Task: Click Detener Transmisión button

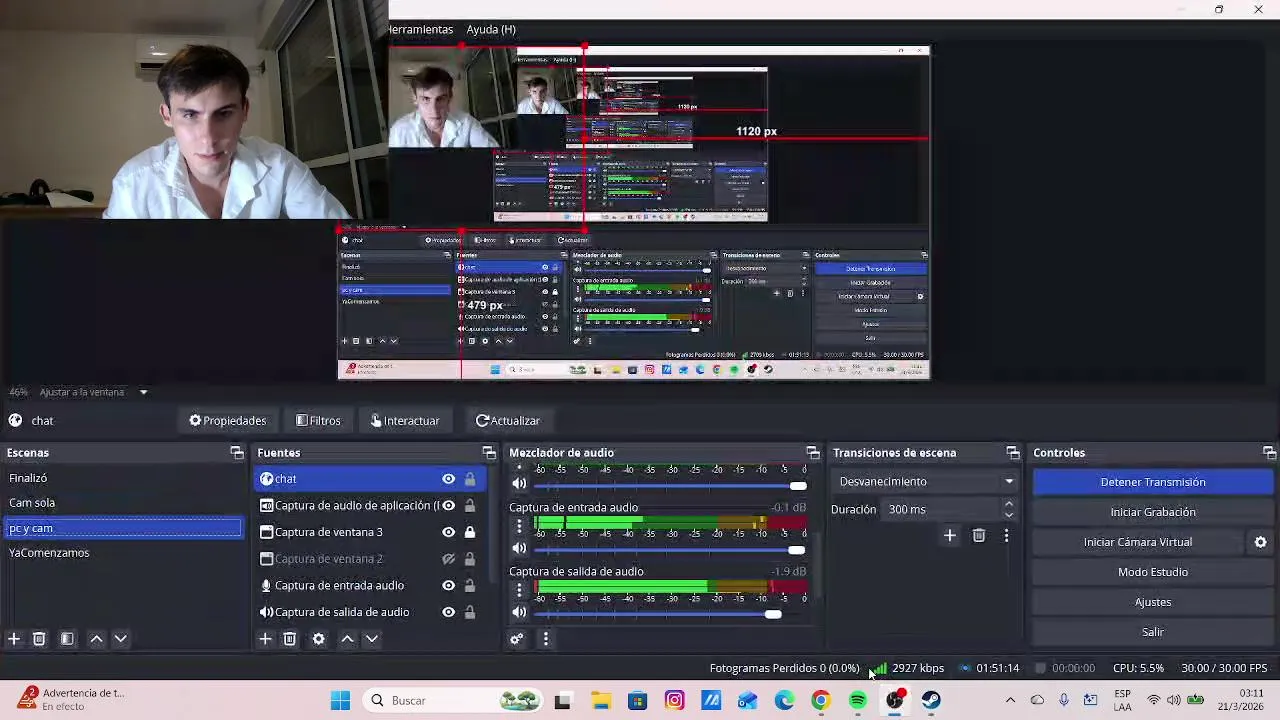Action: 1153,482
